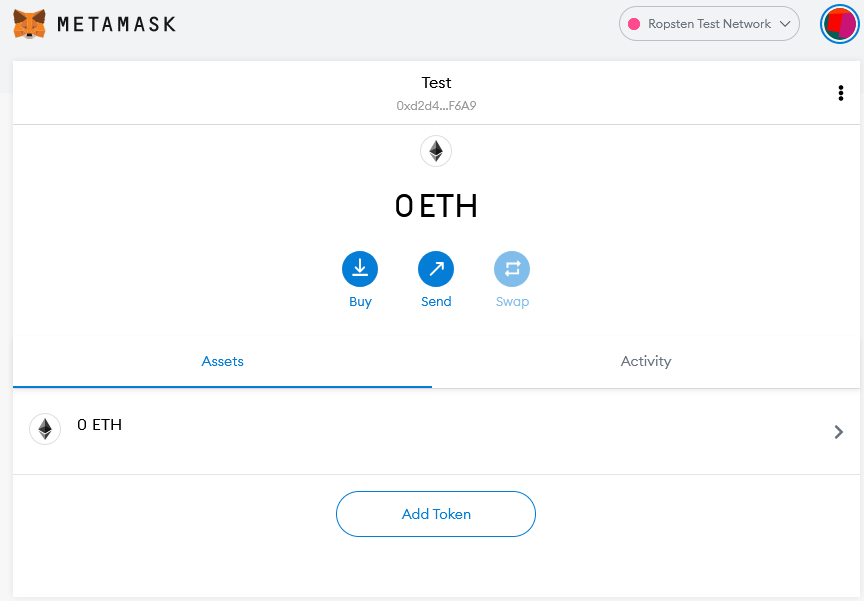Click the Send arrow icon
Viewport: 864px width, 601px height.
pyautogui.click(x=436, y=268)
